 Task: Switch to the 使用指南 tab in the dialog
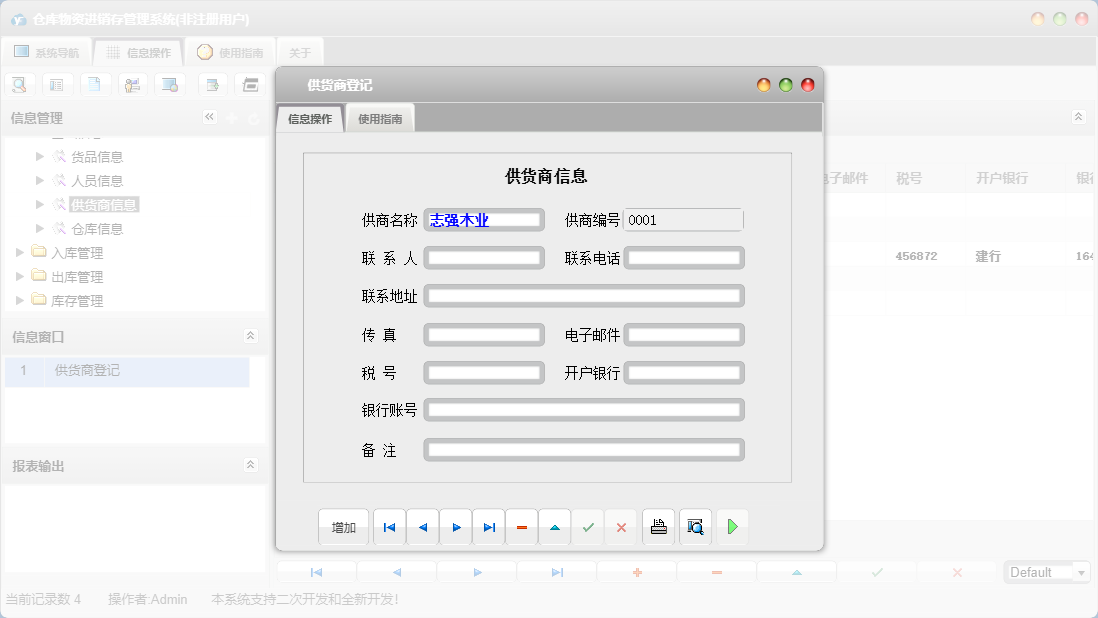(x=379, y=117)
